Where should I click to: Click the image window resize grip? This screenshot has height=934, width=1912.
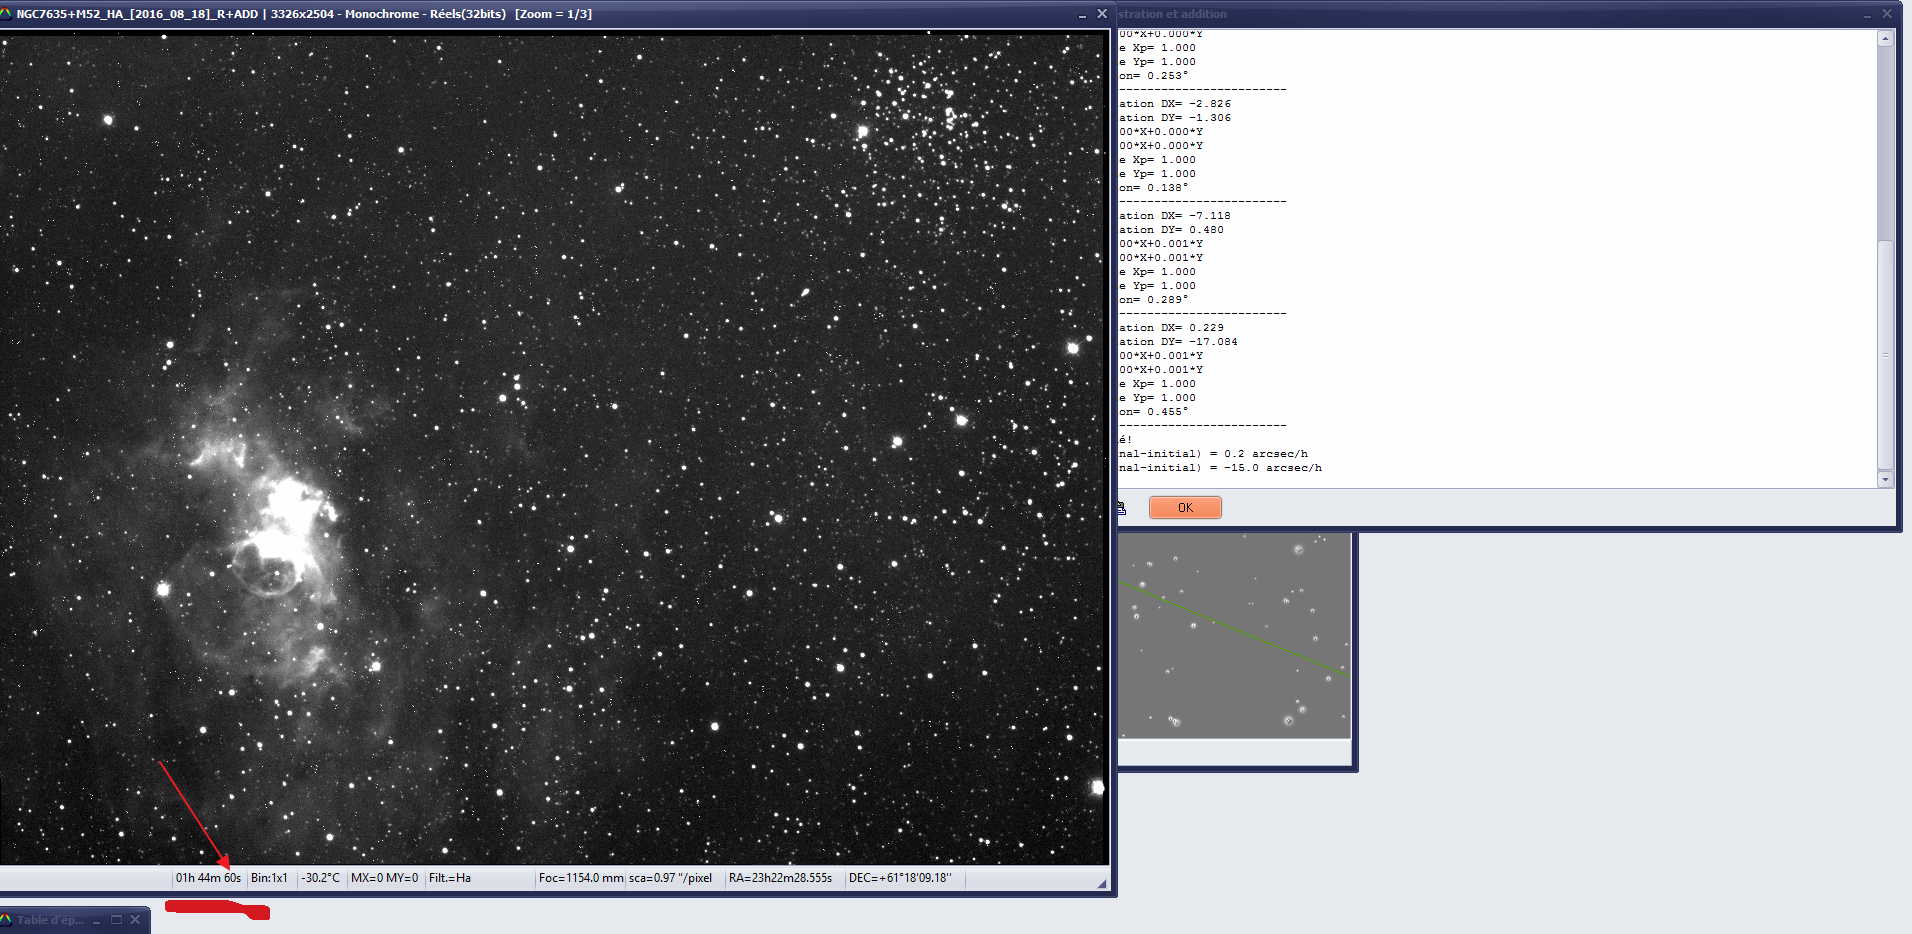[1102, 883]
